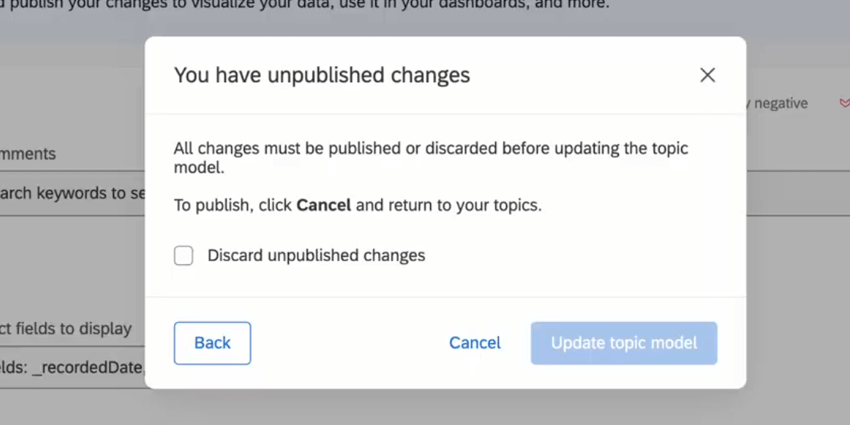850x425 pixels.
Task: Click the 'You have unpublished changes' title
Action: (x=321, y=75)
